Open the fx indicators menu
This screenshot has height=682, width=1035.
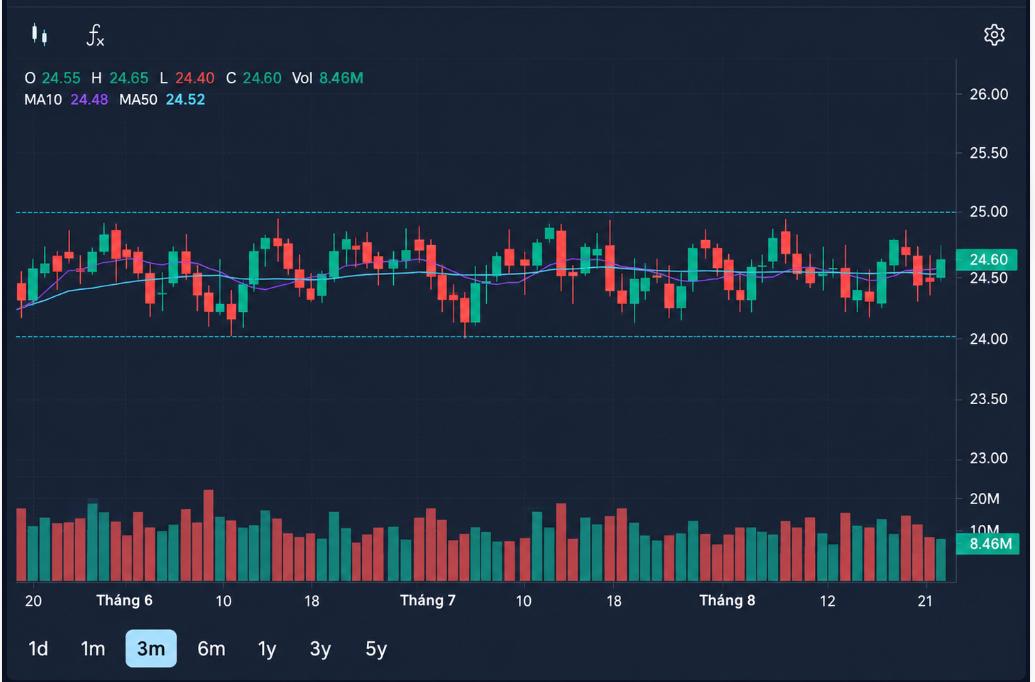pos(95,35)
